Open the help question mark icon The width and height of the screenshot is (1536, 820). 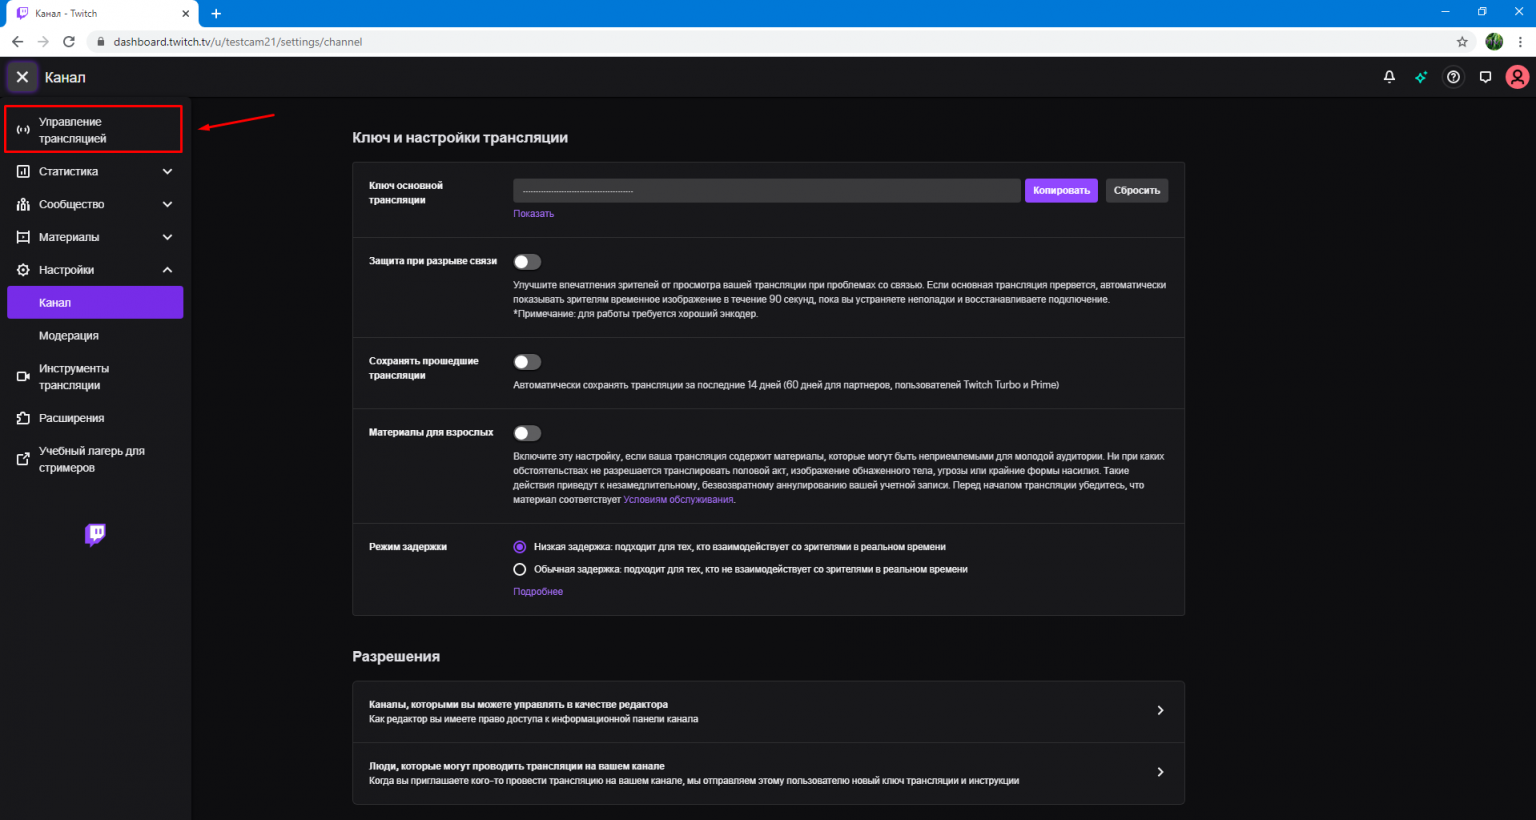click(1453, 77)
